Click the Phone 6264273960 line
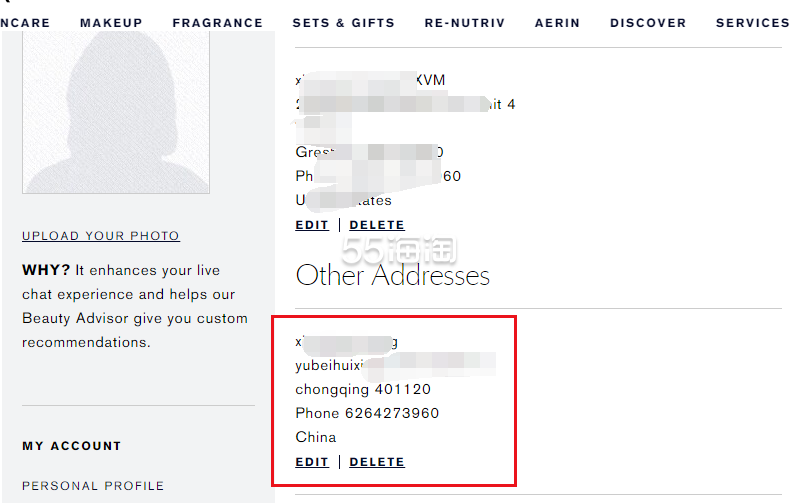The width and height of the screenshot is (798, 503). tap(367, 413)
